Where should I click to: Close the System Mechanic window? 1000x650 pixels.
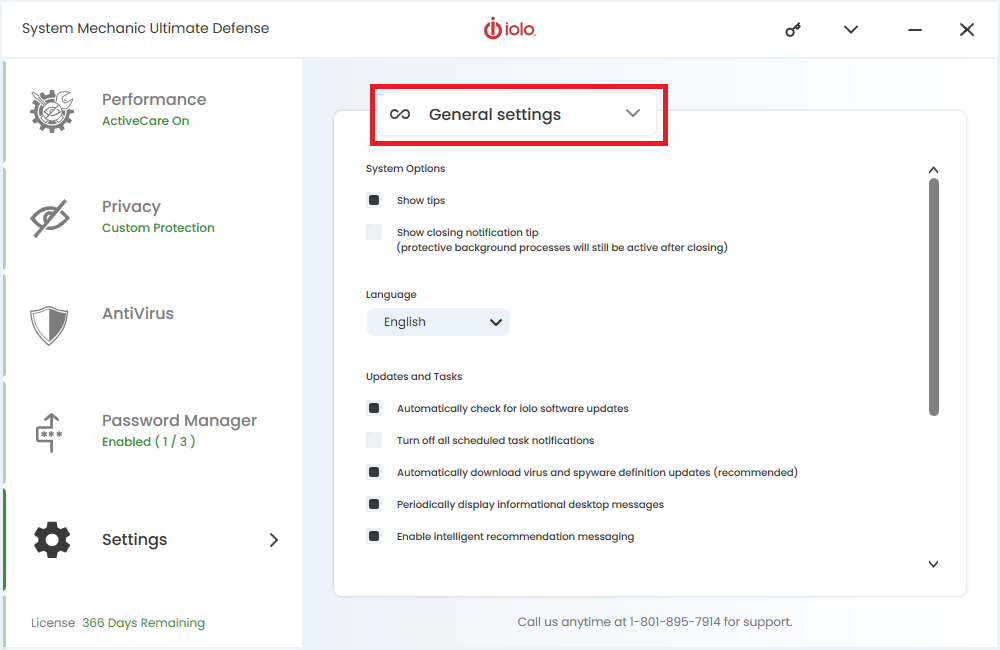point(967,29)
